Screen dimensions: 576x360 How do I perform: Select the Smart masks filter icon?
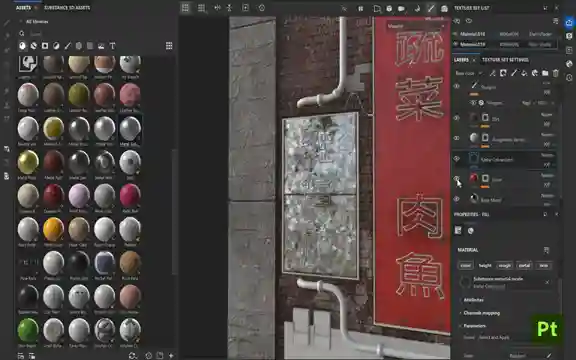[45, 46]
